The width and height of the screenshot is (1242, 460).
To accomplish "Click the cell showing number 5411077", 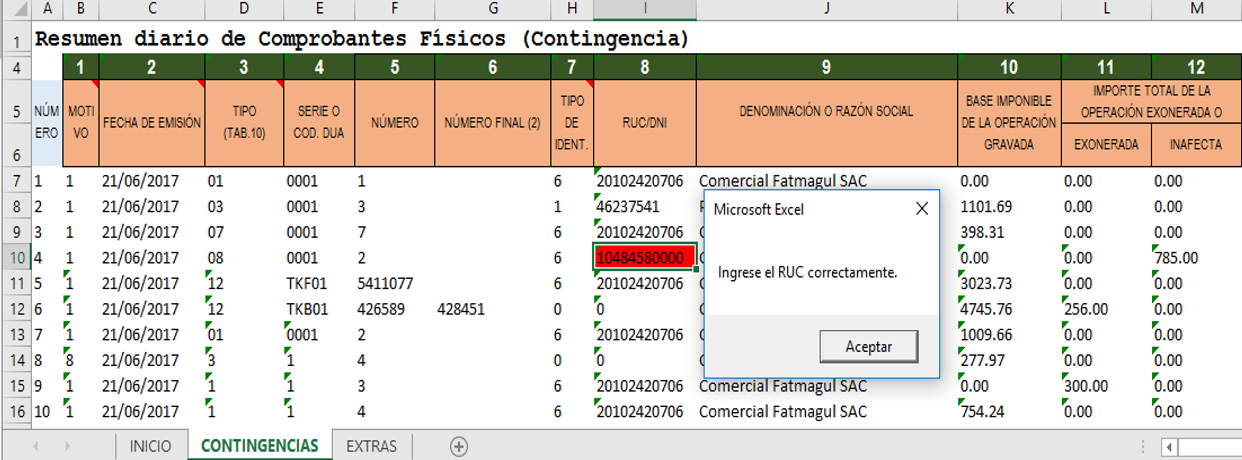I will click(x=394, y=284).
